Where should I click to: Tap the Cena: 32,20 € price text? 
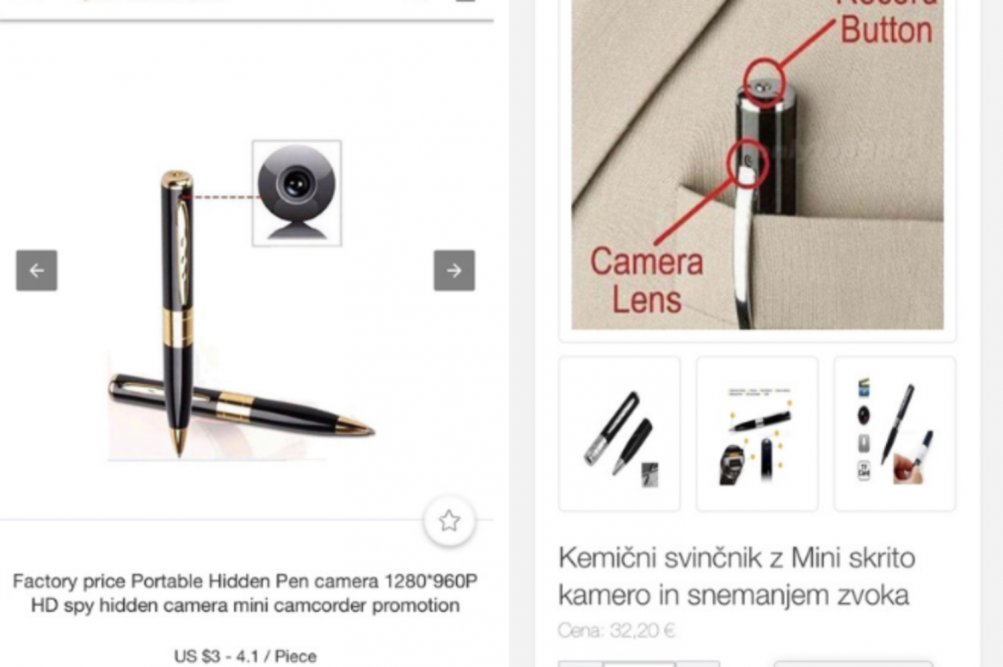617,631
